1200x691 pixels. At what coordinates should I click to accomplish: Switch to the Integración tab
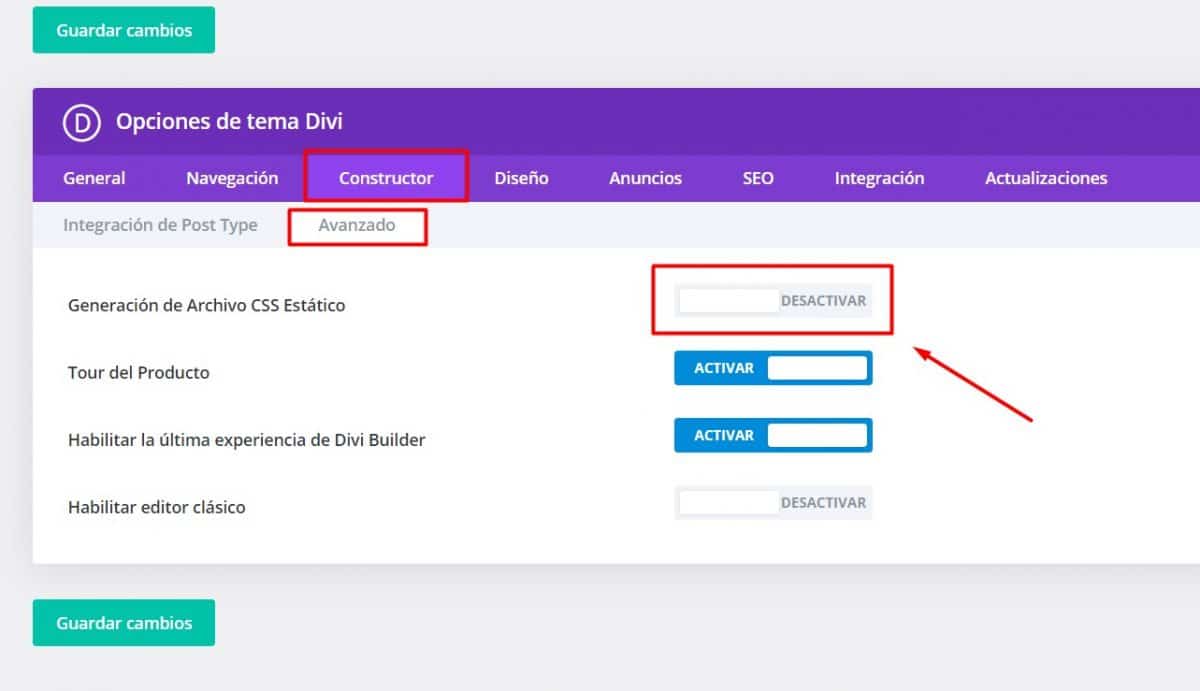pyautogui.click(x=879, y=178)
